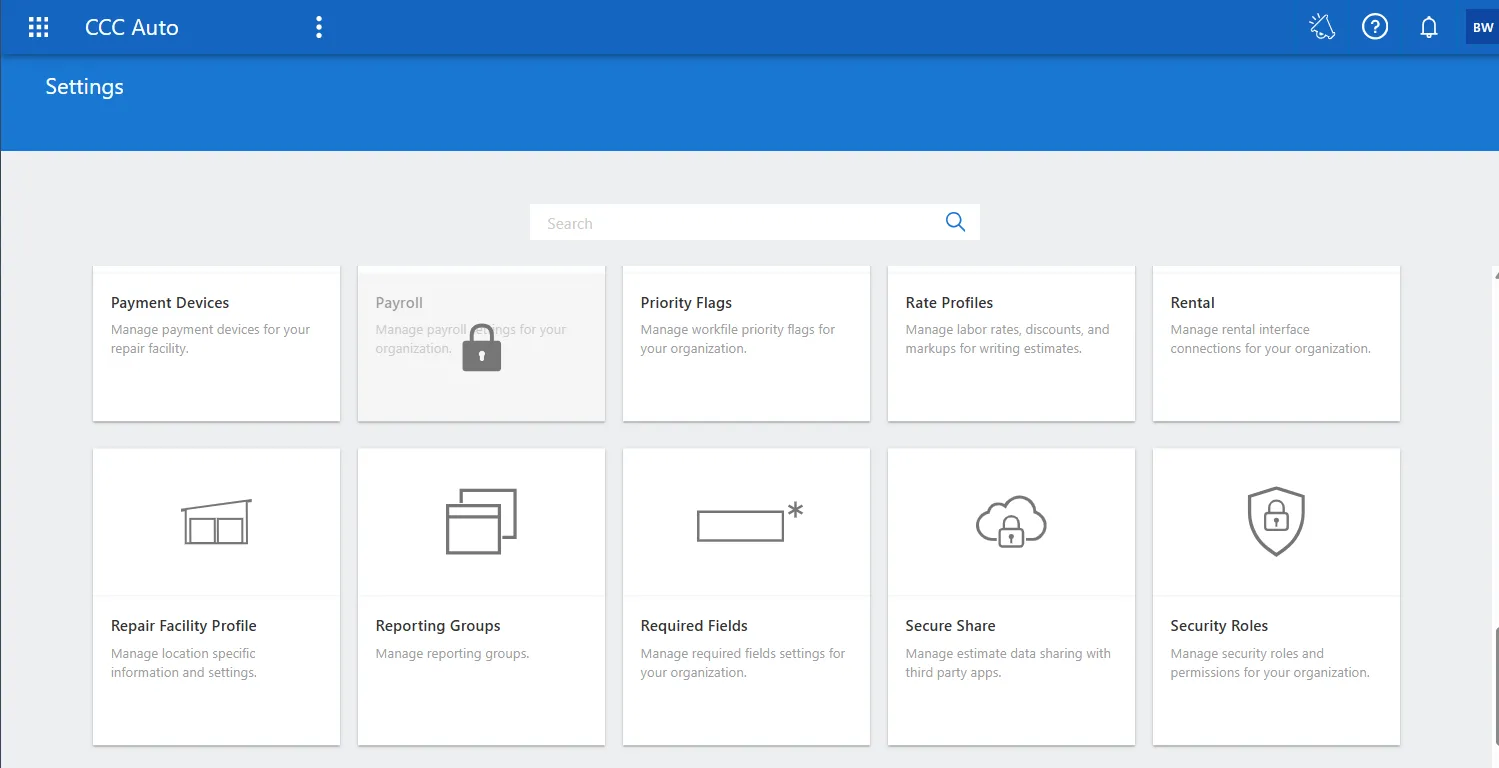
Task: Click 'Manage payment devices for your repair facility' text
Action: click(211, 339)
